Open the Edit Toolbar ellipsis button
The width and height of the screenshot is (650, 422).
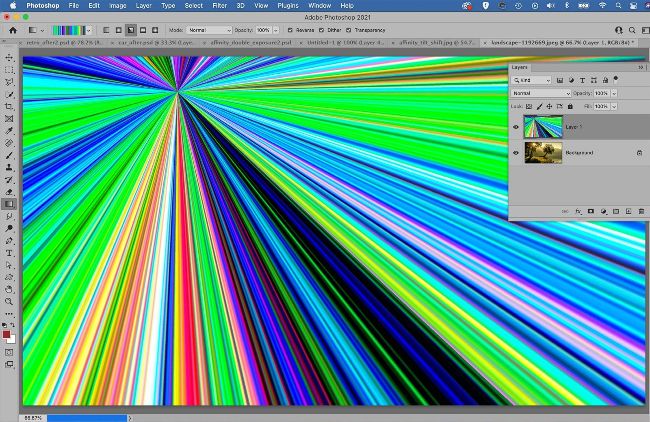pos(9,314)
